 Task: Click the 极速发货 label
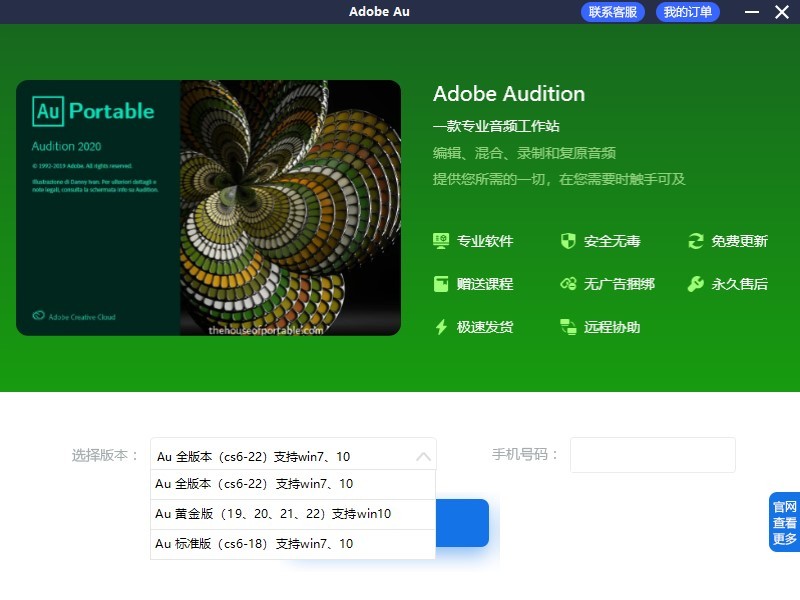pyautogui.click(x=485, y=327)
